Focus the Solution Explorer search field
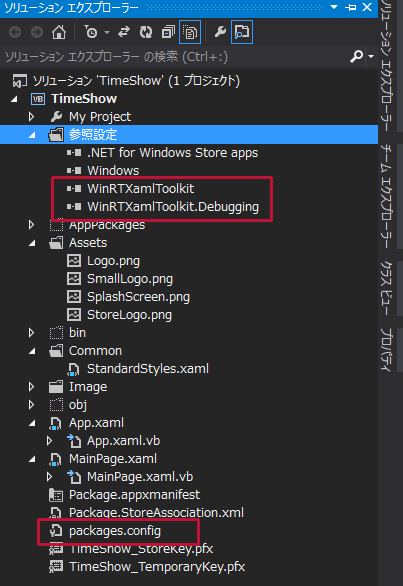Image resolution: width=403 pixels, height=586 pixels. [175, 57]
